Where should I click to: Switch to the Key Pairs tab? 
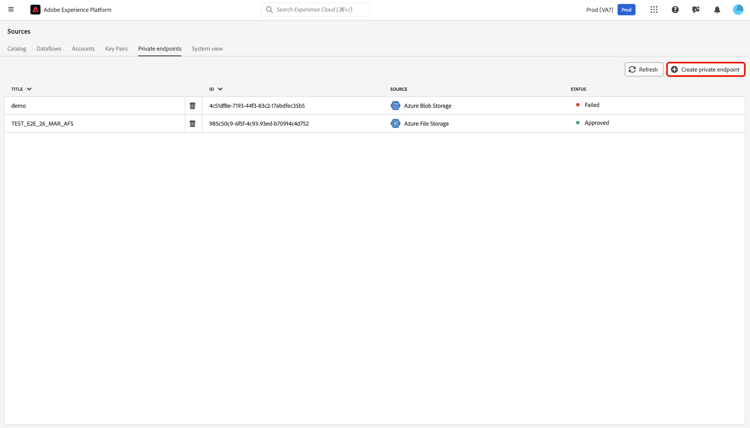(116, 49)
